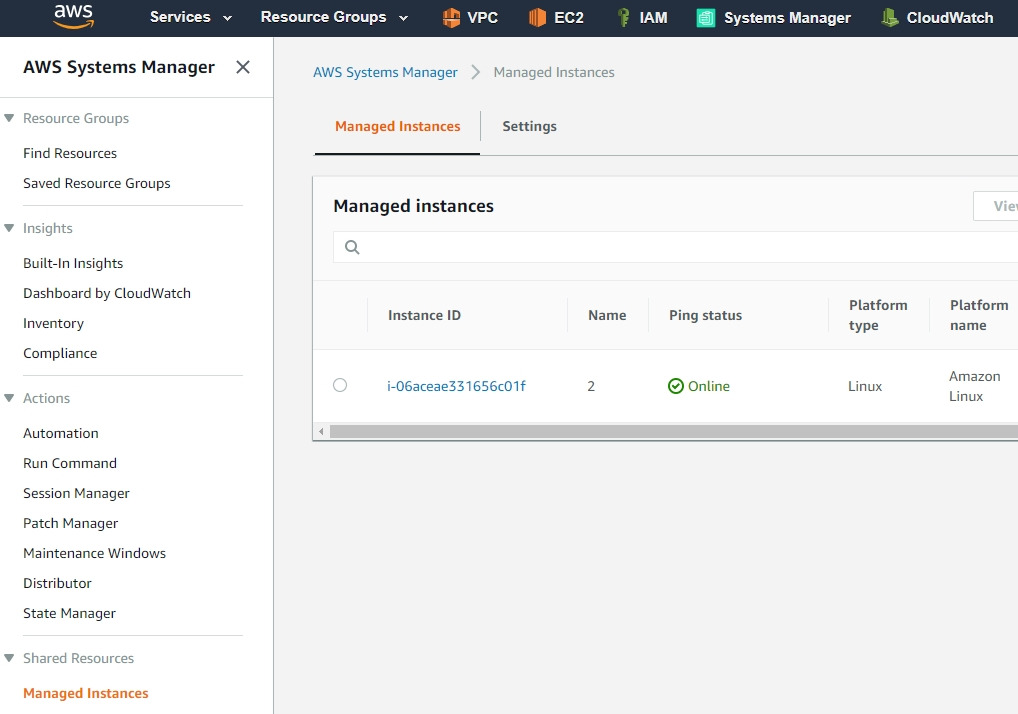The image size is (1018, 714).
Task: Go to Inventory page
Action: tap(53, 323)
